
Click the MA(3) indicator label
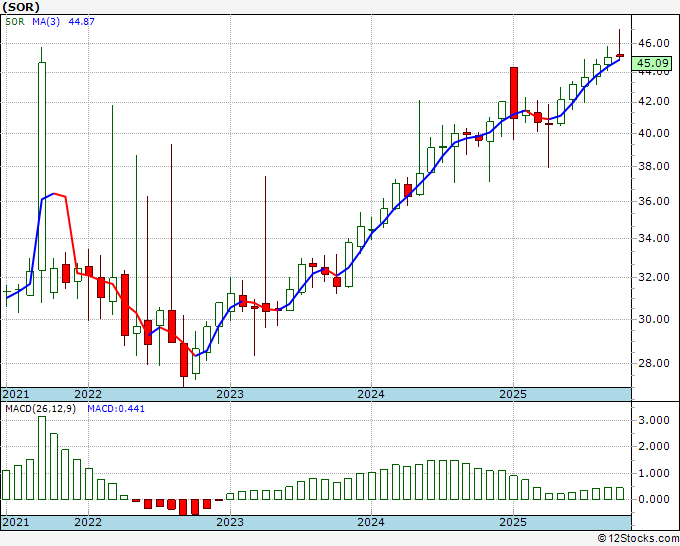pyautogui.click(x=46, y=22)
